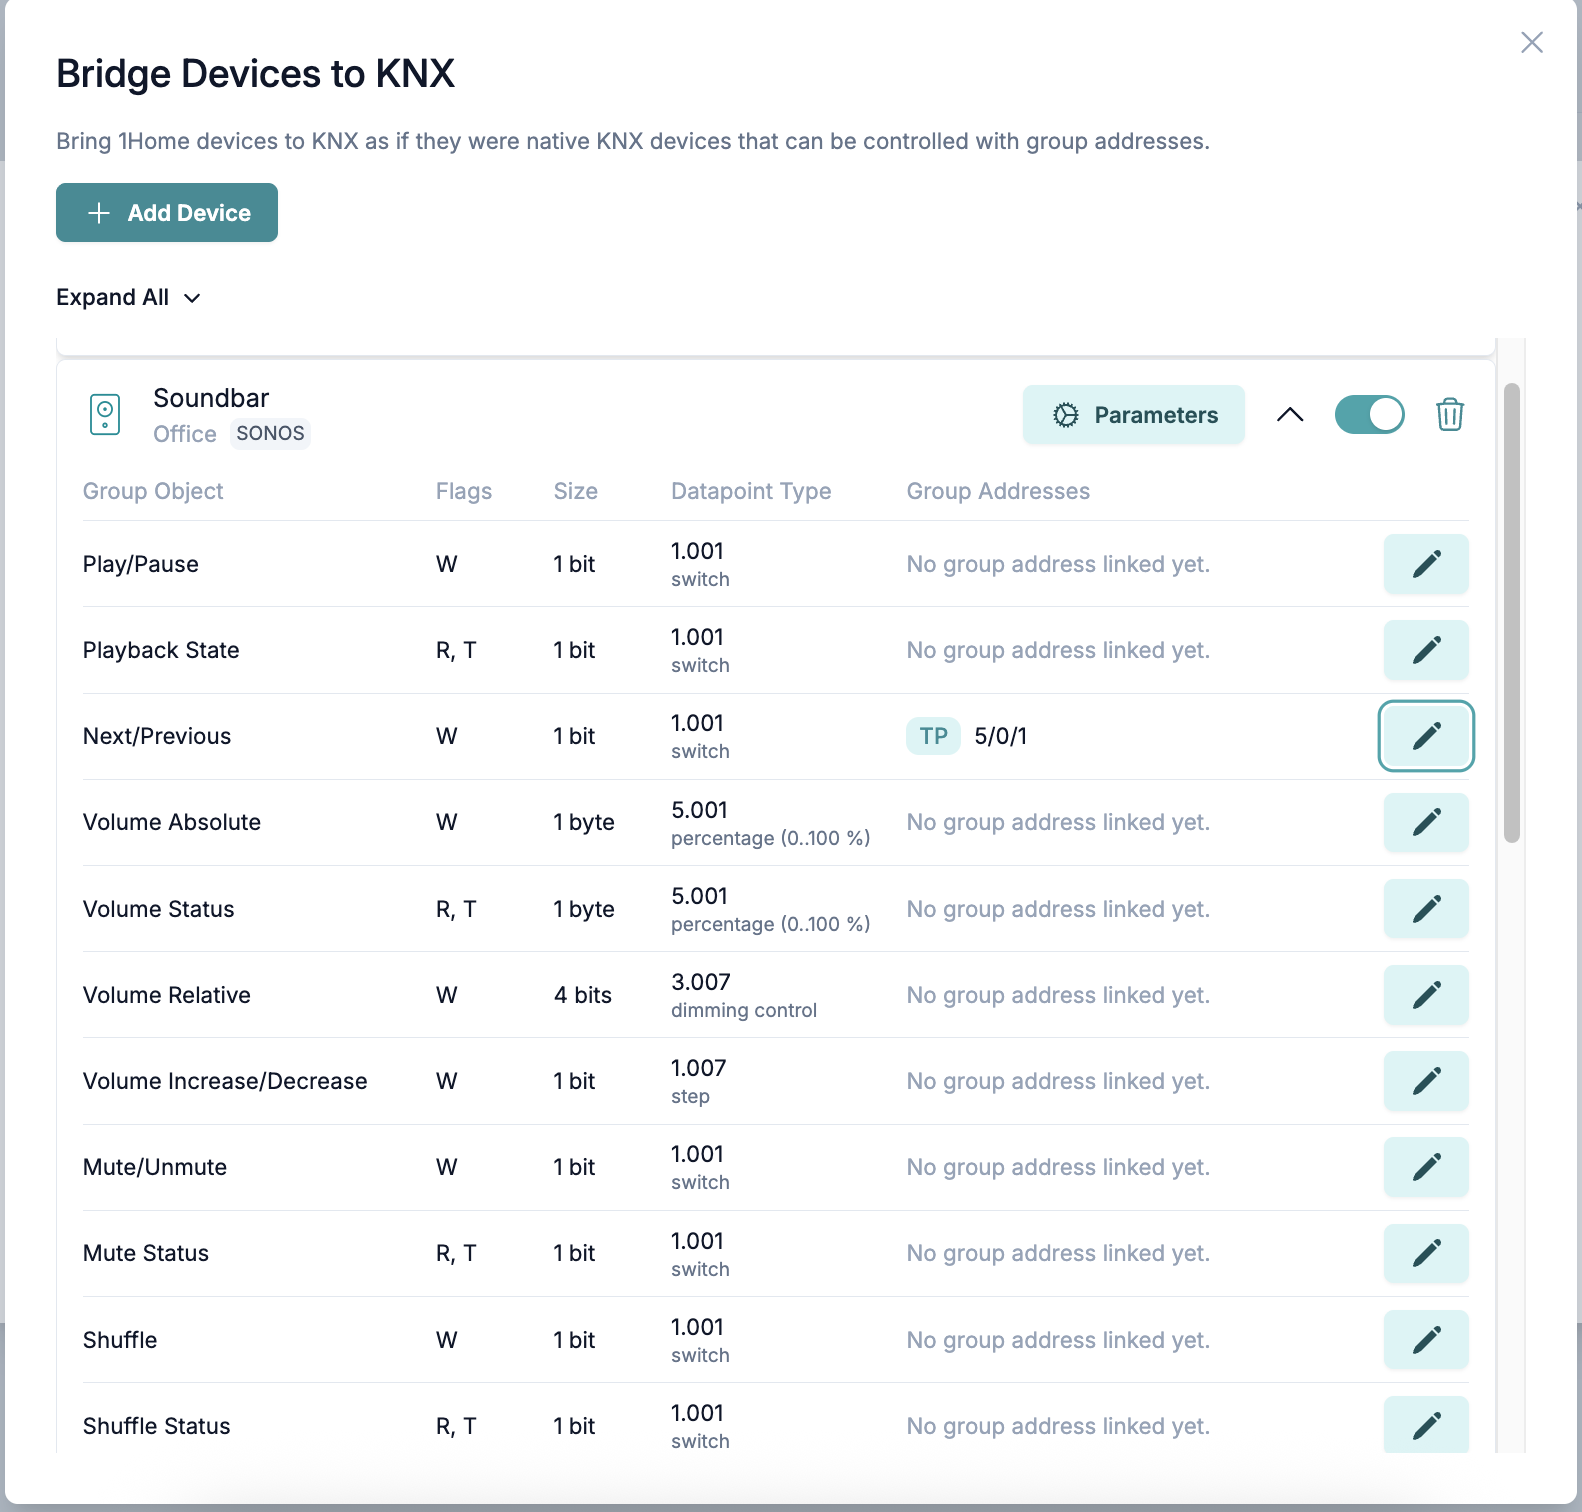
Task: Click the TP badge on Next/Previous
Action: point(933,736)
